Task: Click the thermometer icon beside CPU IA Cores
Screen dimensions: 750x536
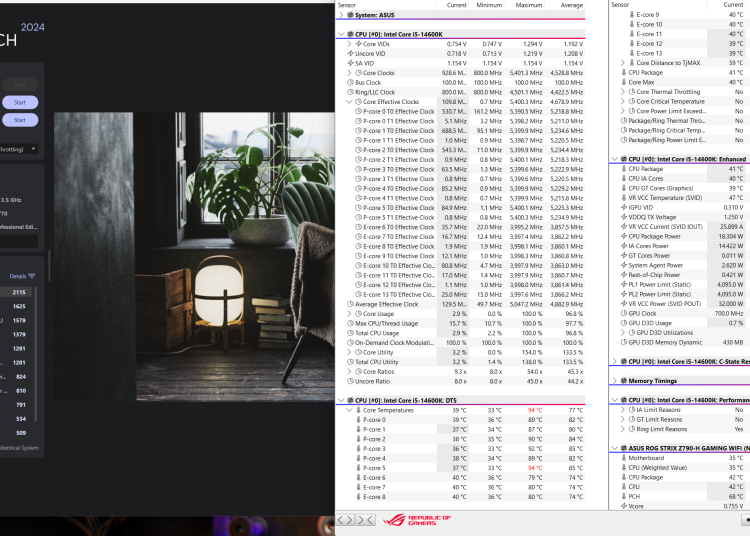Action: [x=624, y=178]
